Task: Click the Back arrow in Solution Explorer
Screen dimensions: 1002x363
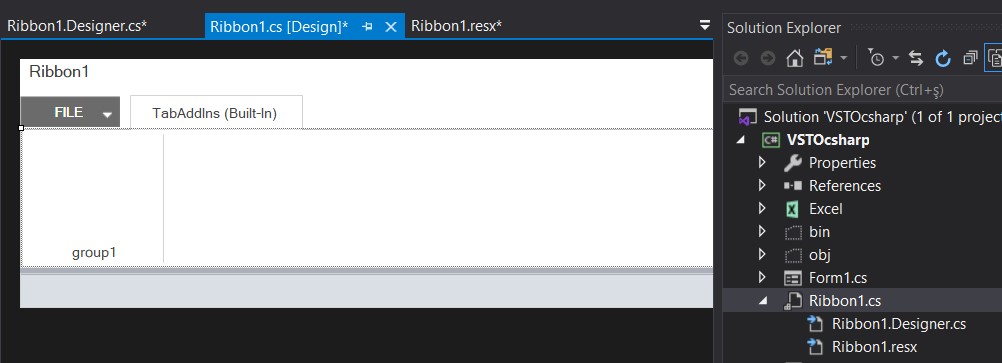Action: (x=741, y=58)
